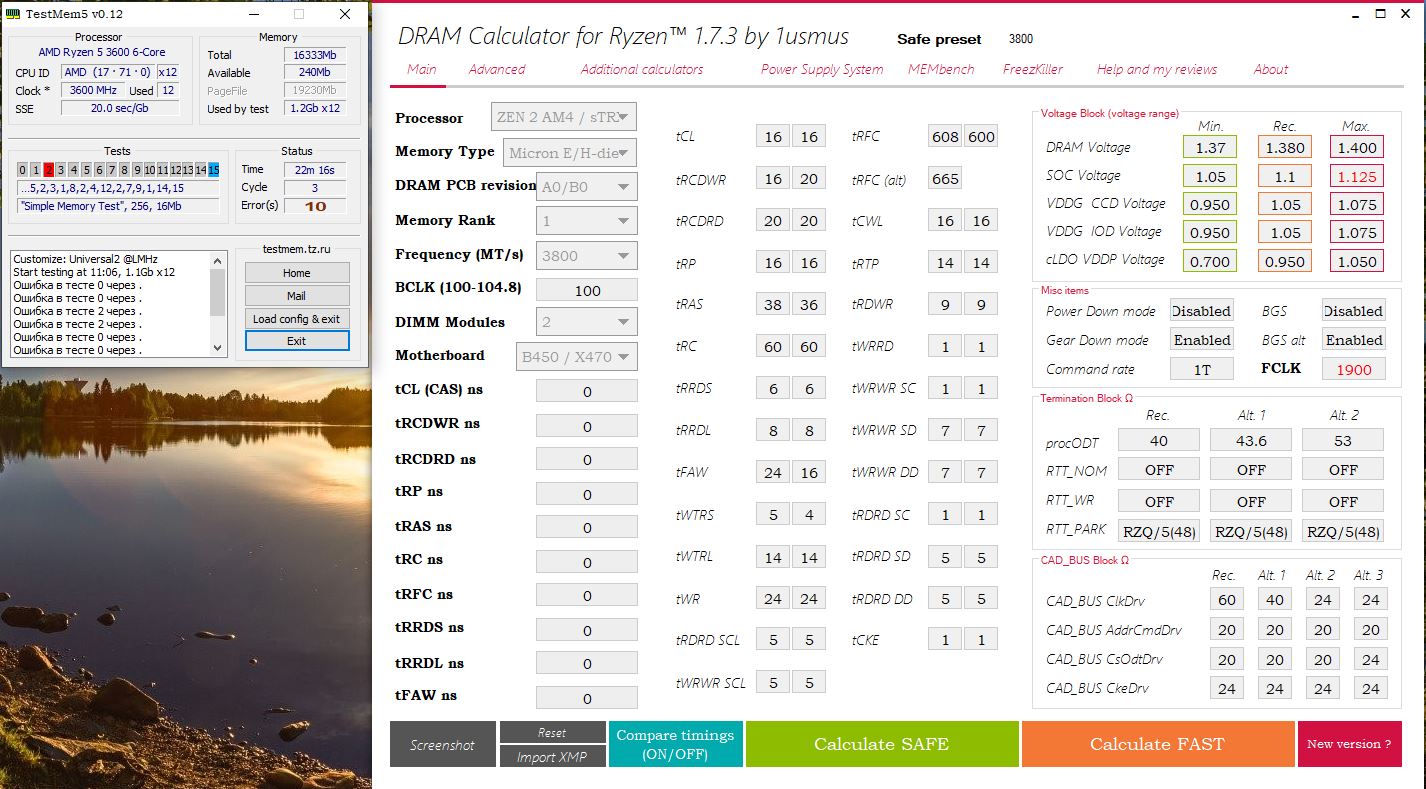Screen dimensions: 1426x789
Task: Click the tRCDWR value 20
Action: pos(809,179)
